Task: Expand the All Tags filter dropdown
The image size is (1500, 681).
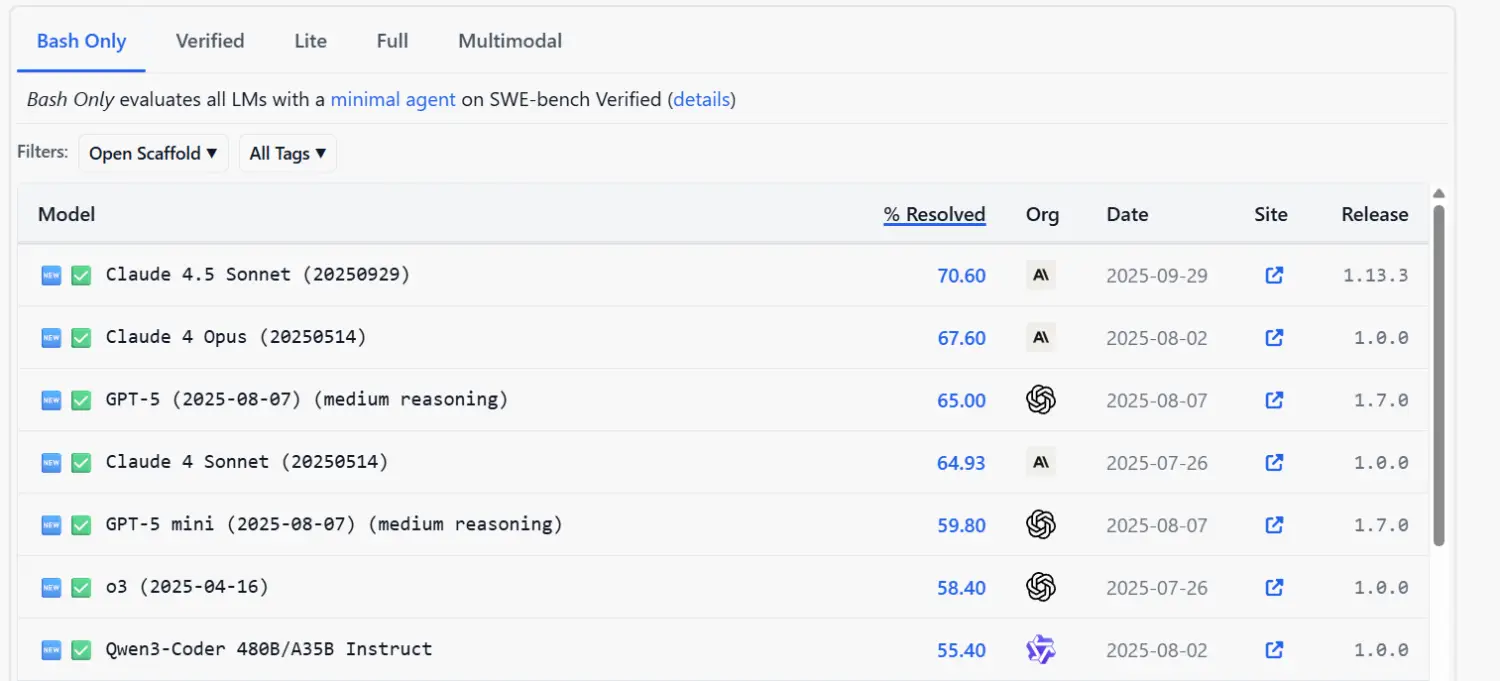Action: 288,153
